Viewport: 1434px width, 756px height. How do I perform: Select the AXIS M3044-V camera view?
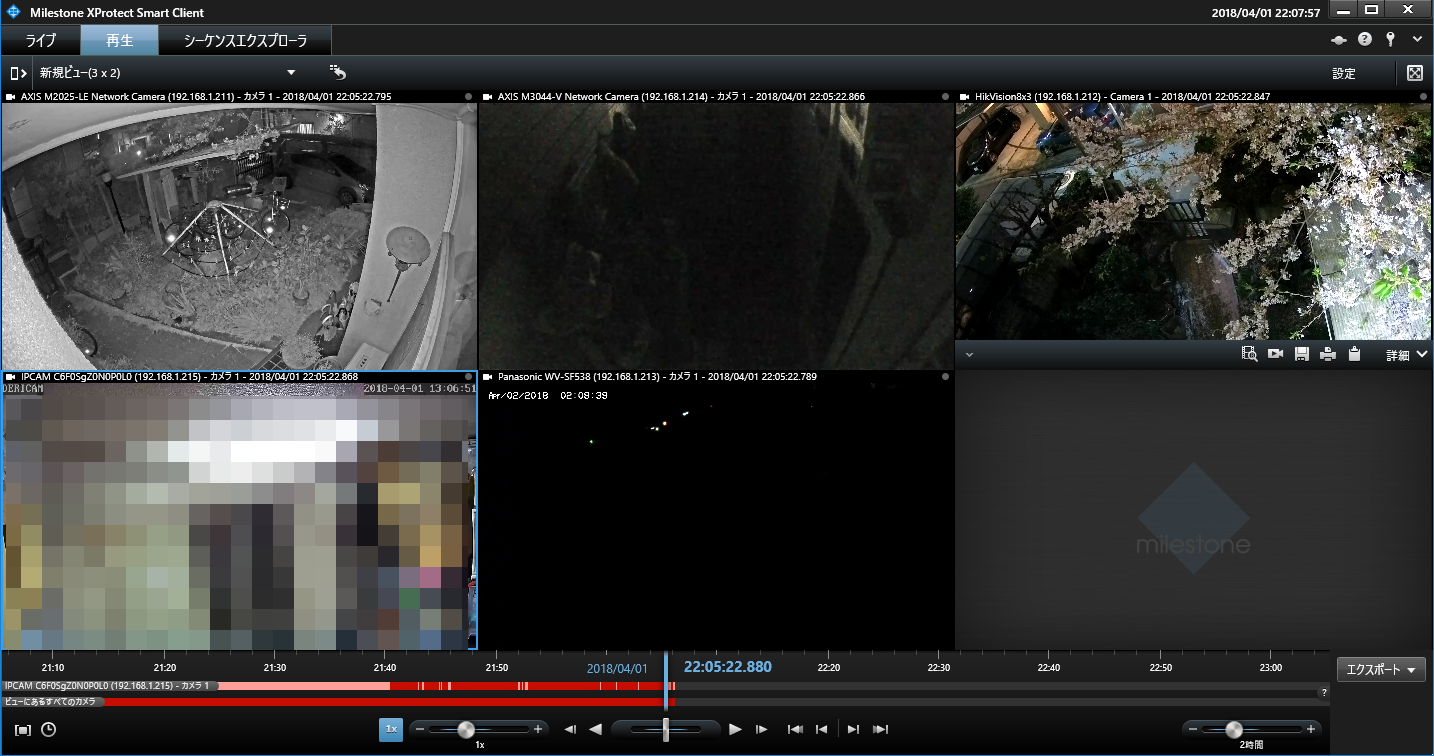(716, 236)
